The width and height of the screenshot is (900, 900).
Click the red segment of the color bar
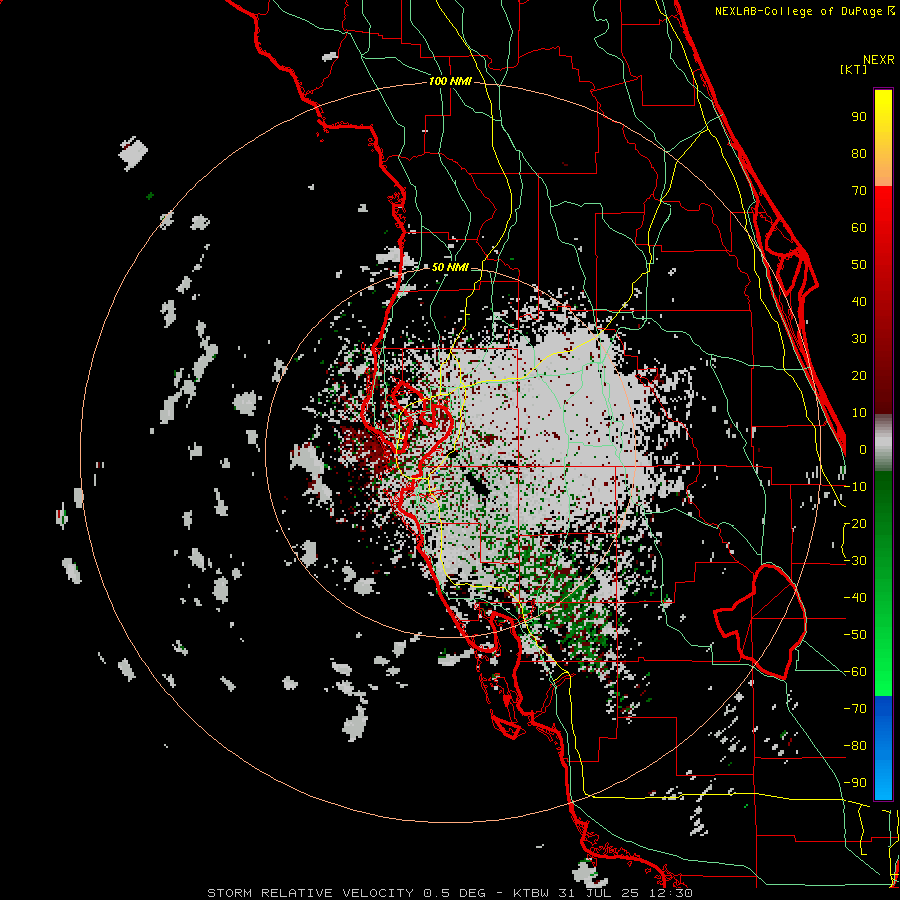click(x=883, y=300)
